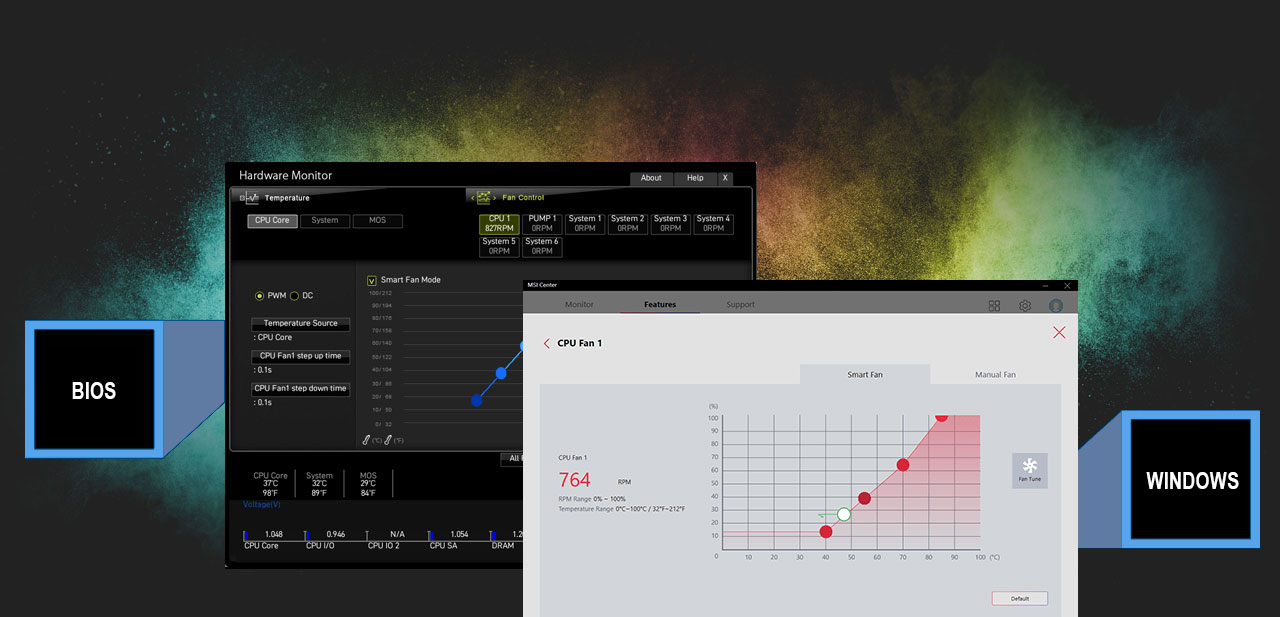Image resolution: width=1280 pixels, height=617 pixels.
Task: Click the Voltage(V) section label
Action: click(x=262, y=505)
